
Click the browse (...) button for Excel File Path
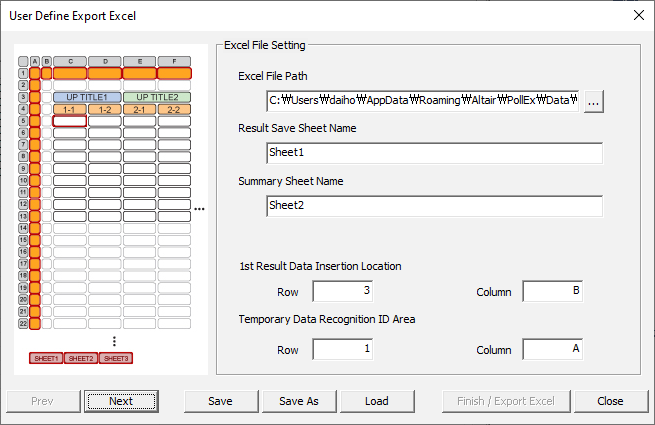pos(594,101)
